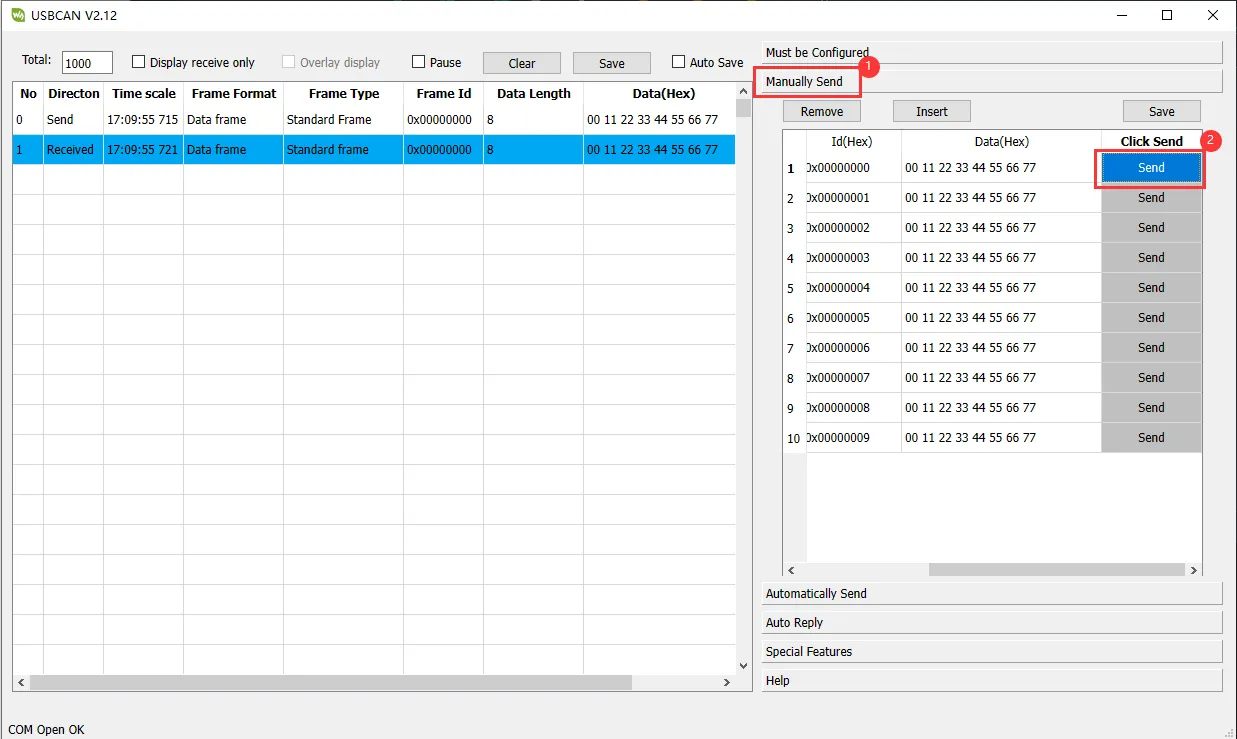The image size is (1237, 739).
Task: Expand the Must be Configured section
Action: point(990,52)
